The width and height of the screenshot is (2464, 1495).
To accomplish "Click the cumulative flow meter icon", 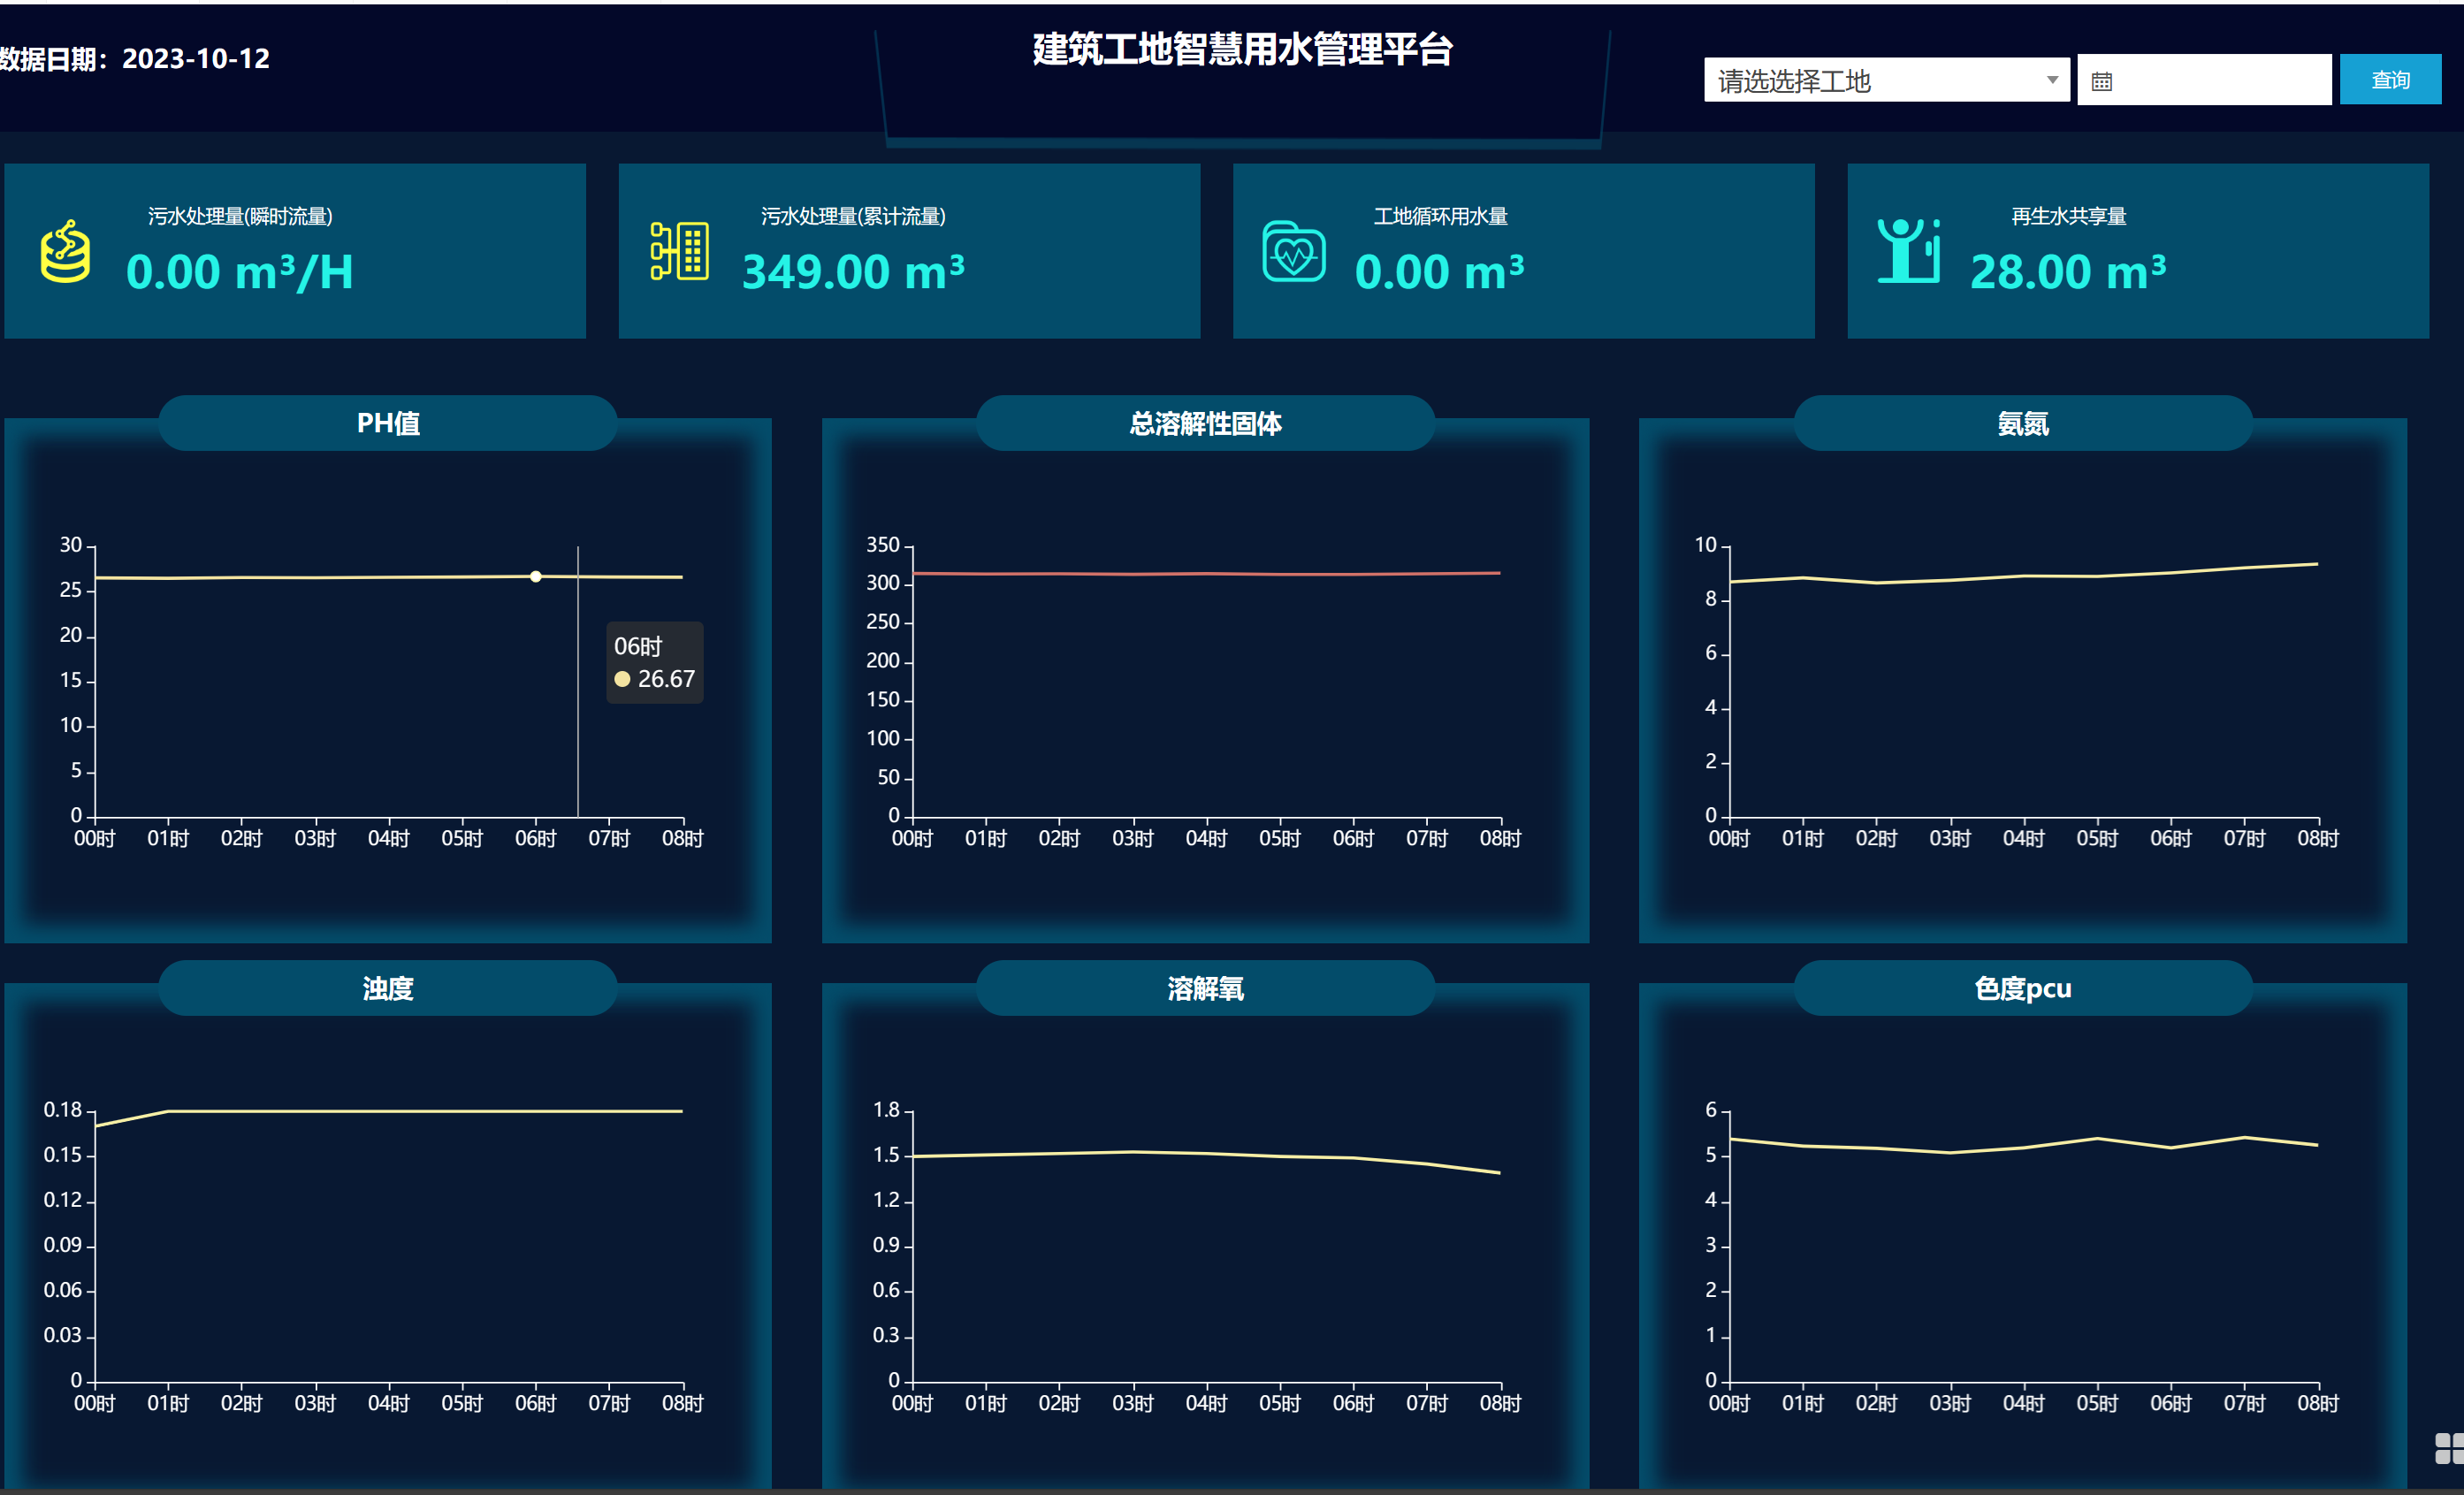I will [680, 251].
